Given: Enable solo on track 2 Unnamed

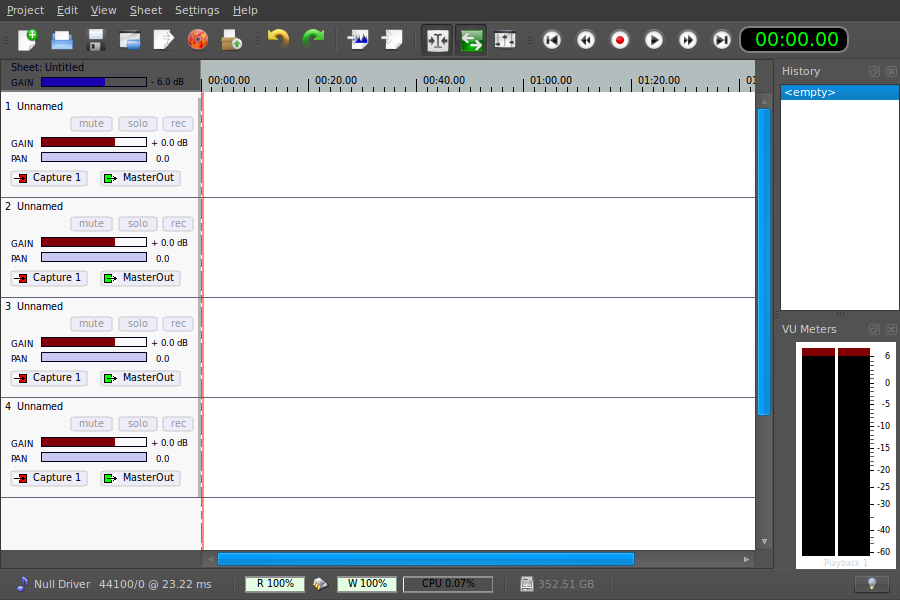Looking at the screenshot, I should click(137, 223).
